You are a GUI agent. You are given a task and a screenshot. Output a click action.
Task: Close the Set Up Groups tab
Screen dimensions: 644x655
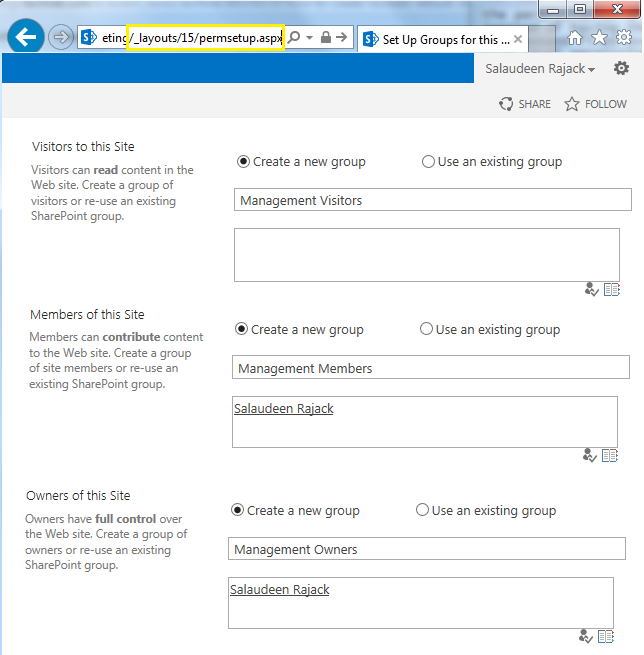click(x=518, y=39)
